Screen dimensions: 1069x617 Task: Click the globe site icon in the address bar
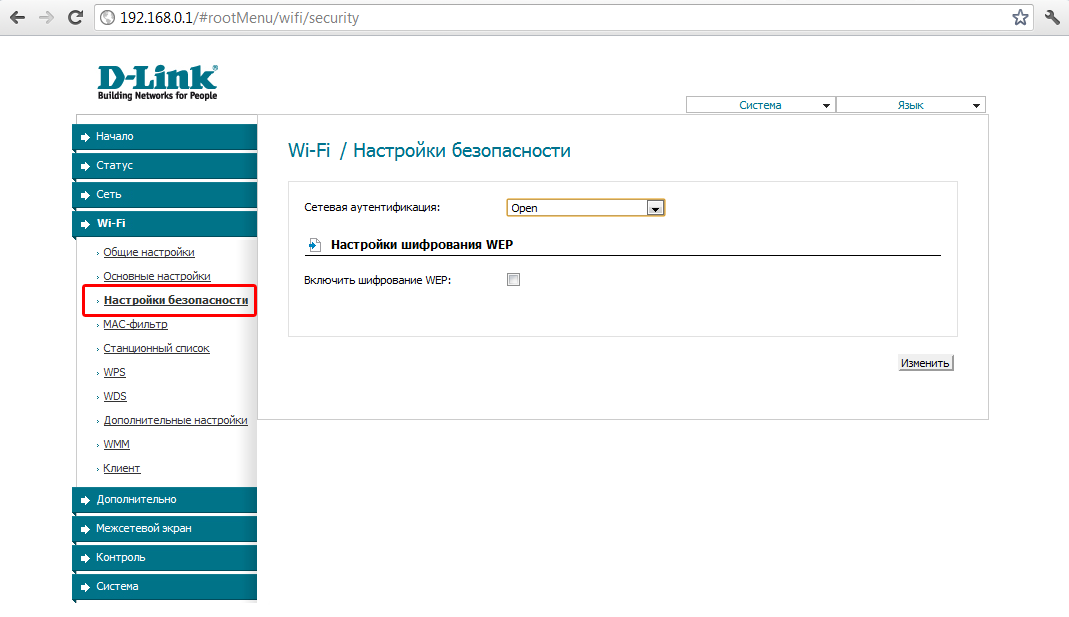click(x=108, y=18)
